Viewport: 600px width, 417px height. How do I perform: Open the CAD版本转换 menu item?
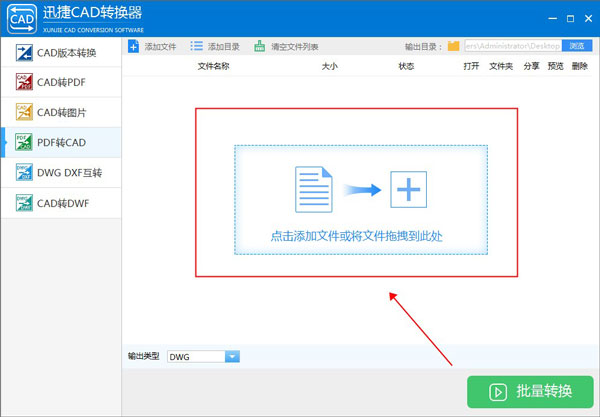61,52
